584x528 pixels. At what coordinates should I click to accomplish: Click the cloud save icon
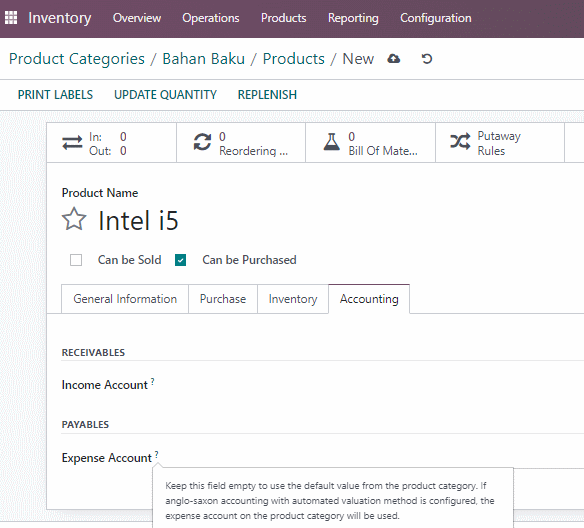(394, 59)
